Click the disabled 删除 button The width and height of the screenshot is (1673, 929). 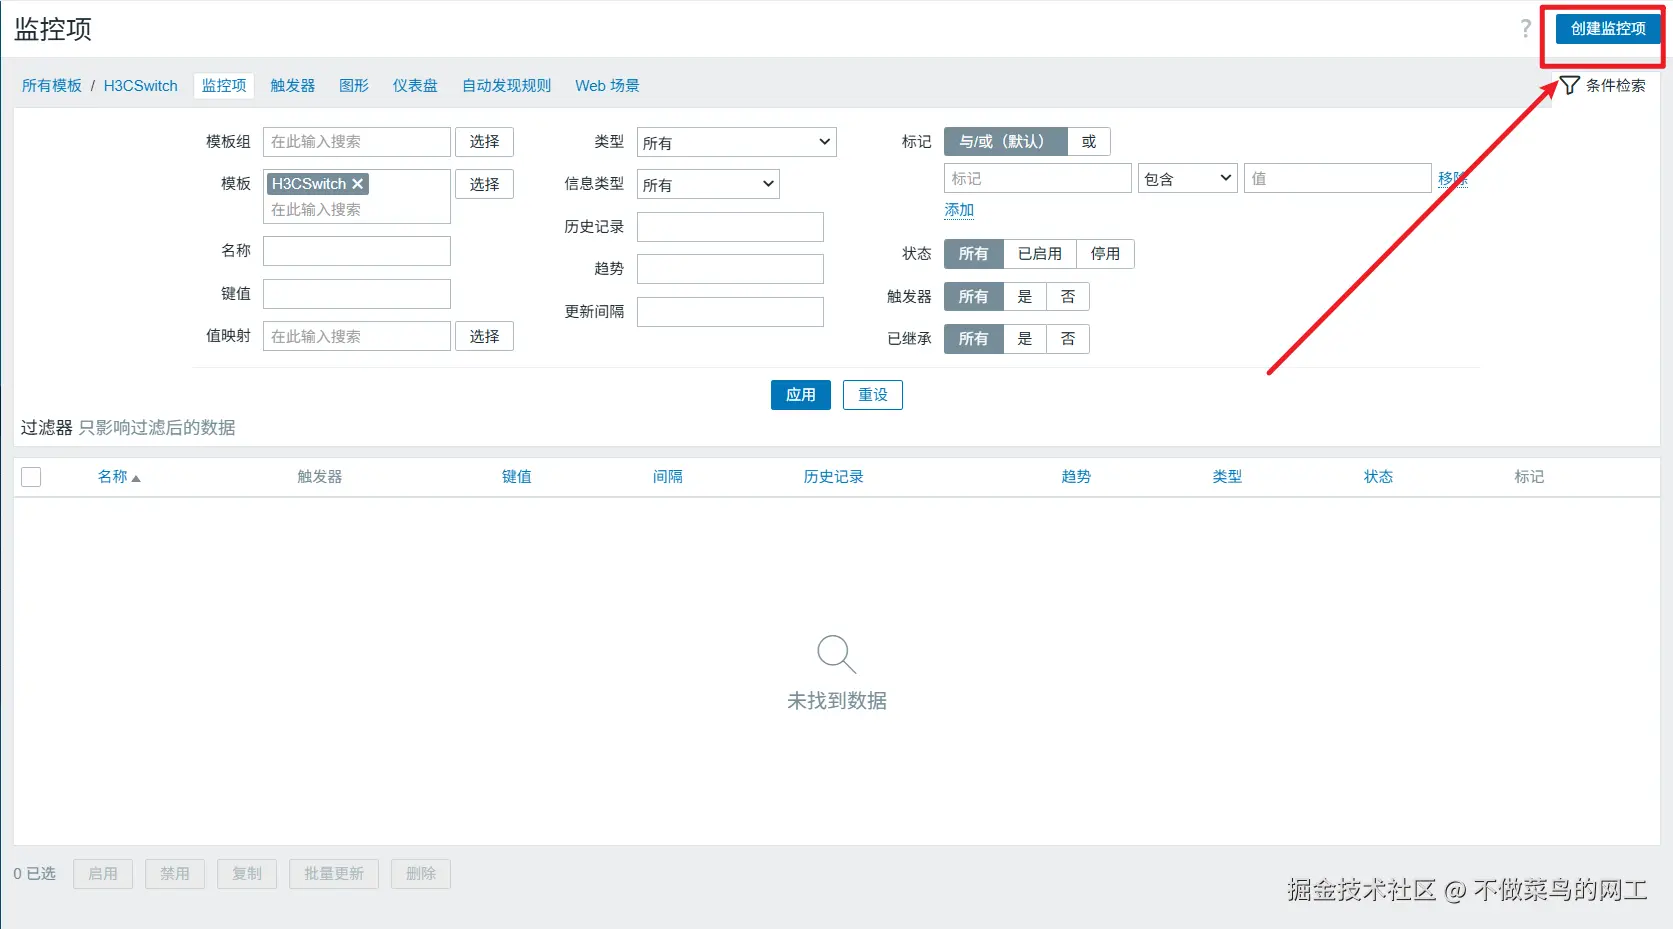click(x=421, y=874)
